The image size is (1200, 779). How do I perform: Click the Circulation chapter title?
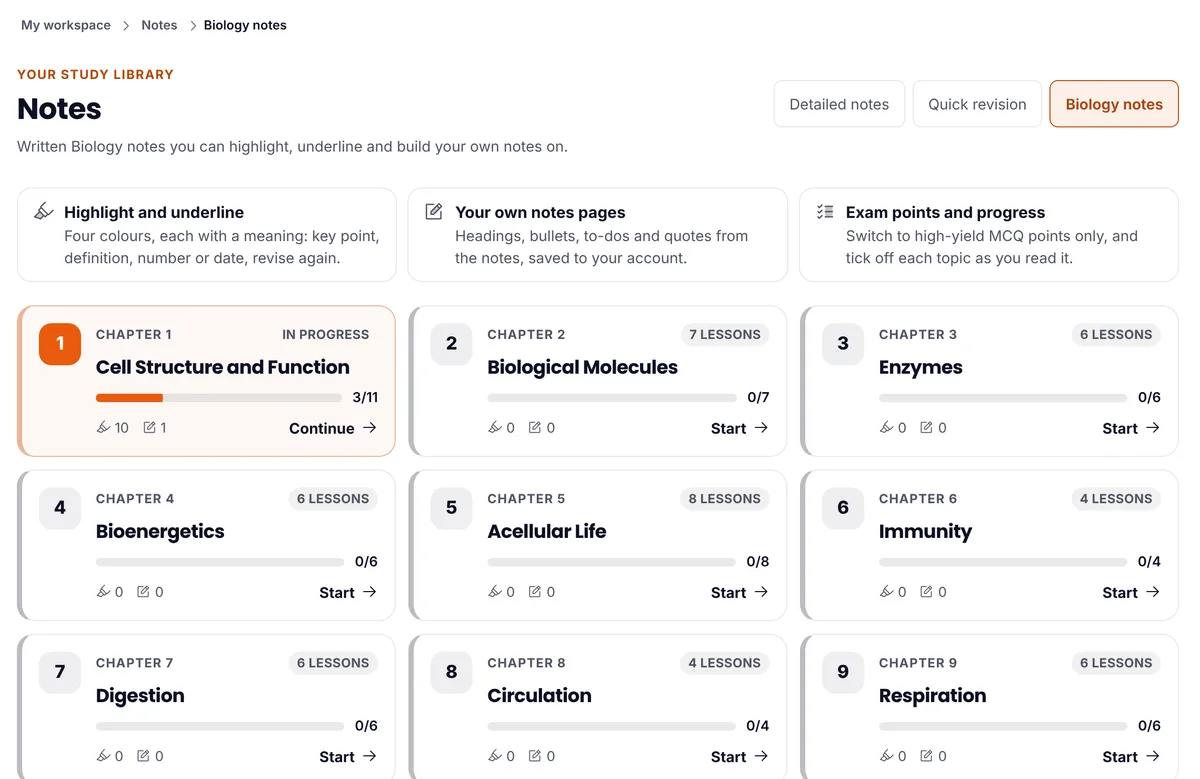pyautogui.click(x=539, y=695)
